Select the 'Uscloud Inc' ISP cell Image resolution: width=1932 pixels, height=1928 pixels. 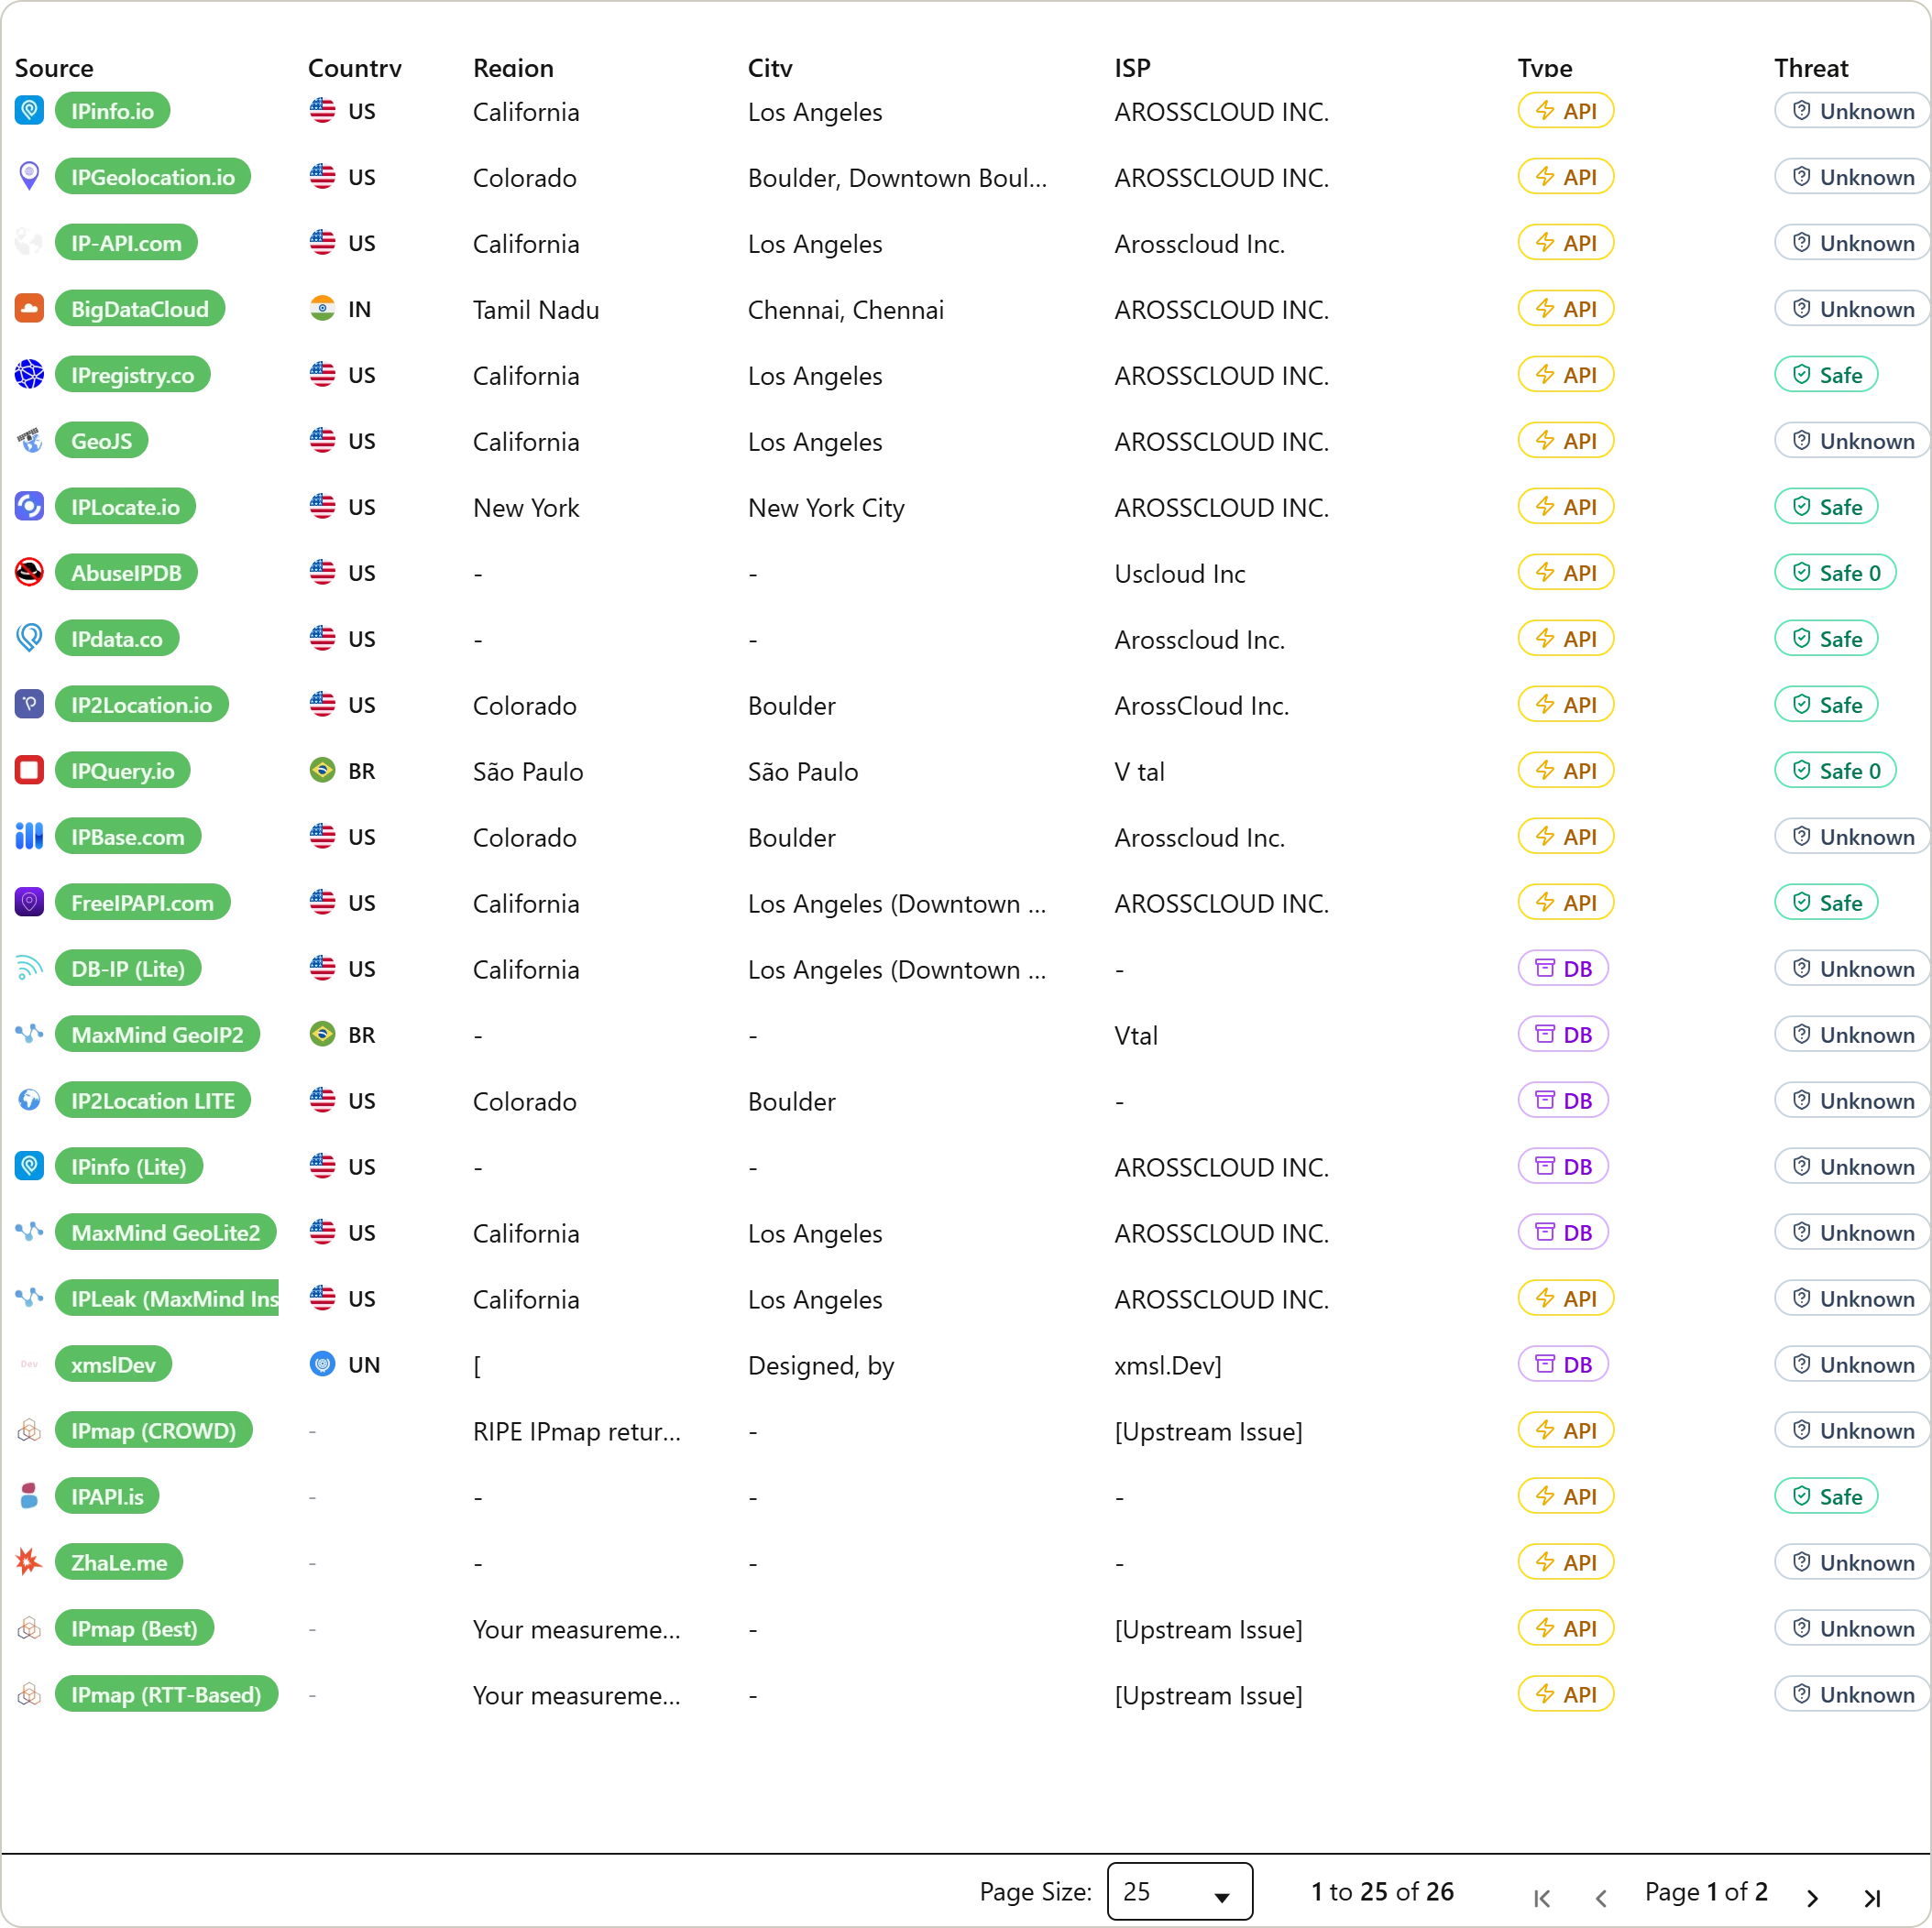click(x=1180, y=574)
